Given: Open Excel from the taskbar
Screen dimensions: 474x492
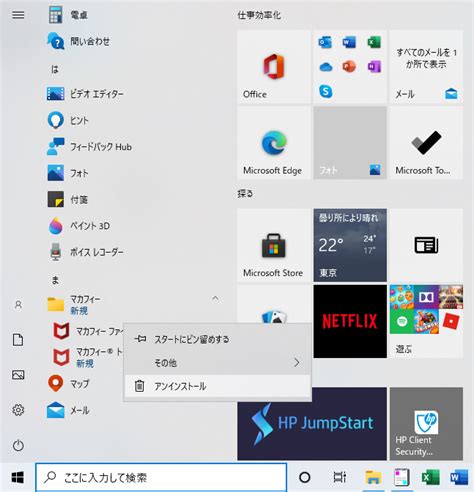Looking at the screenshot, I should 431,477.
